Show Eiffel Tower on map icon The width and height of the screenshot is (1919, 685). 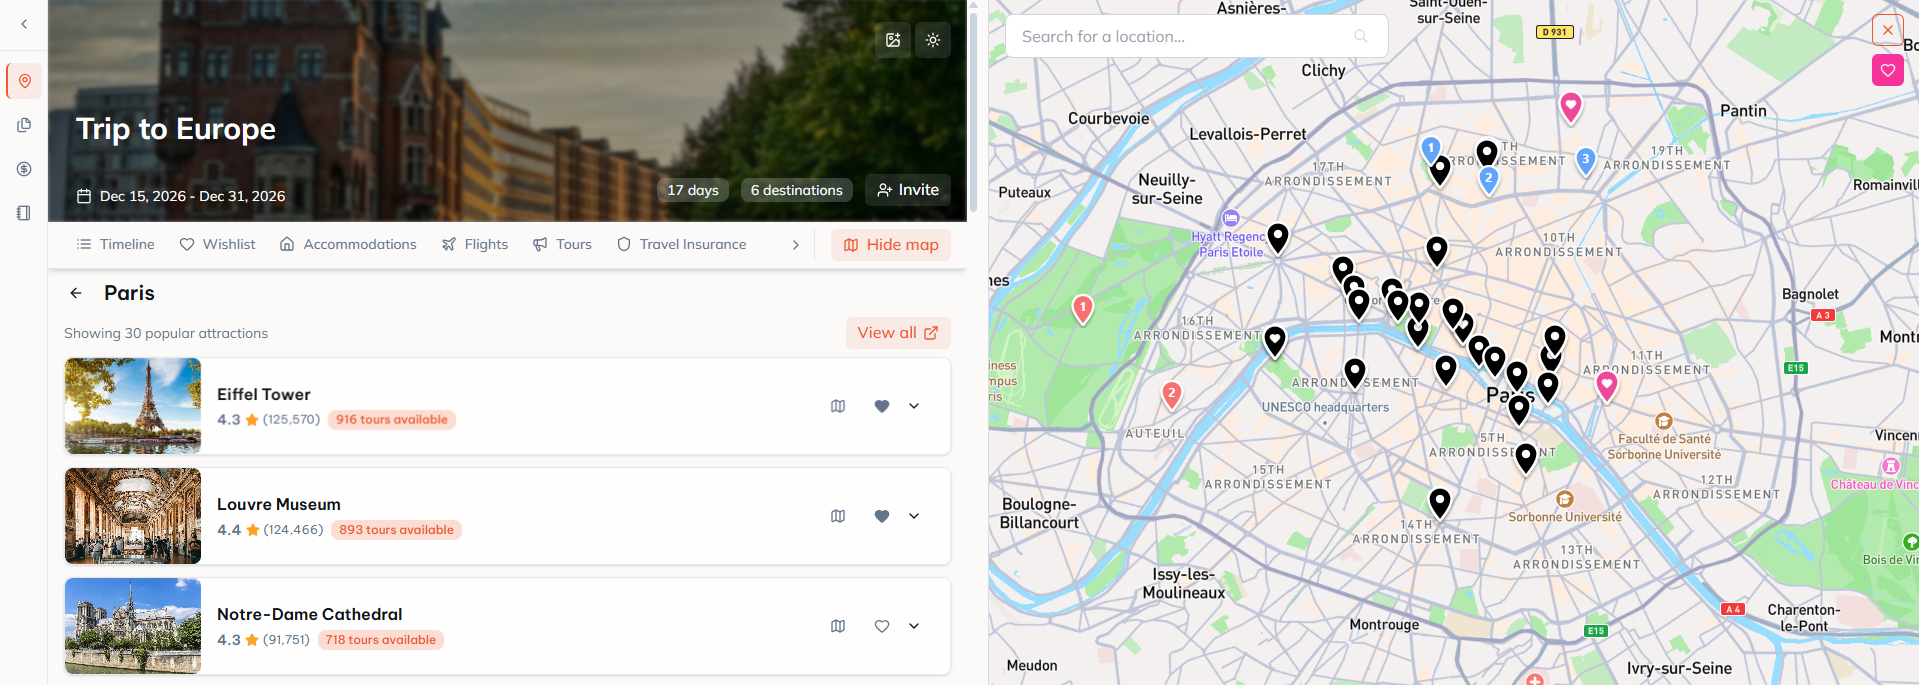tap(838, 406)
